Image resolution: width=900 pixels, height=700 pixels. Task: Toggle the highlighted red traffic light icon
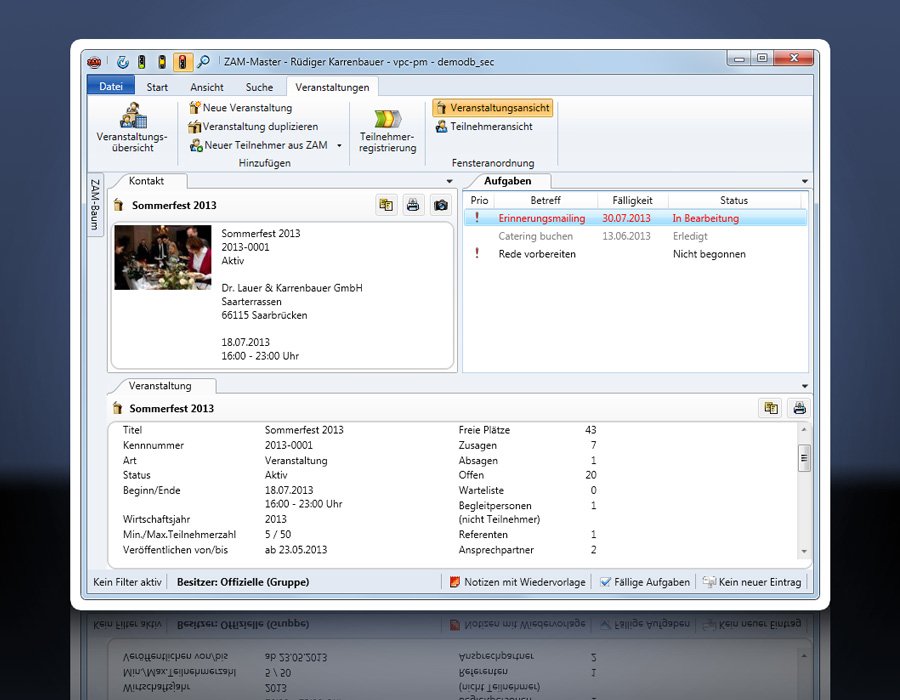coord(183,62)
